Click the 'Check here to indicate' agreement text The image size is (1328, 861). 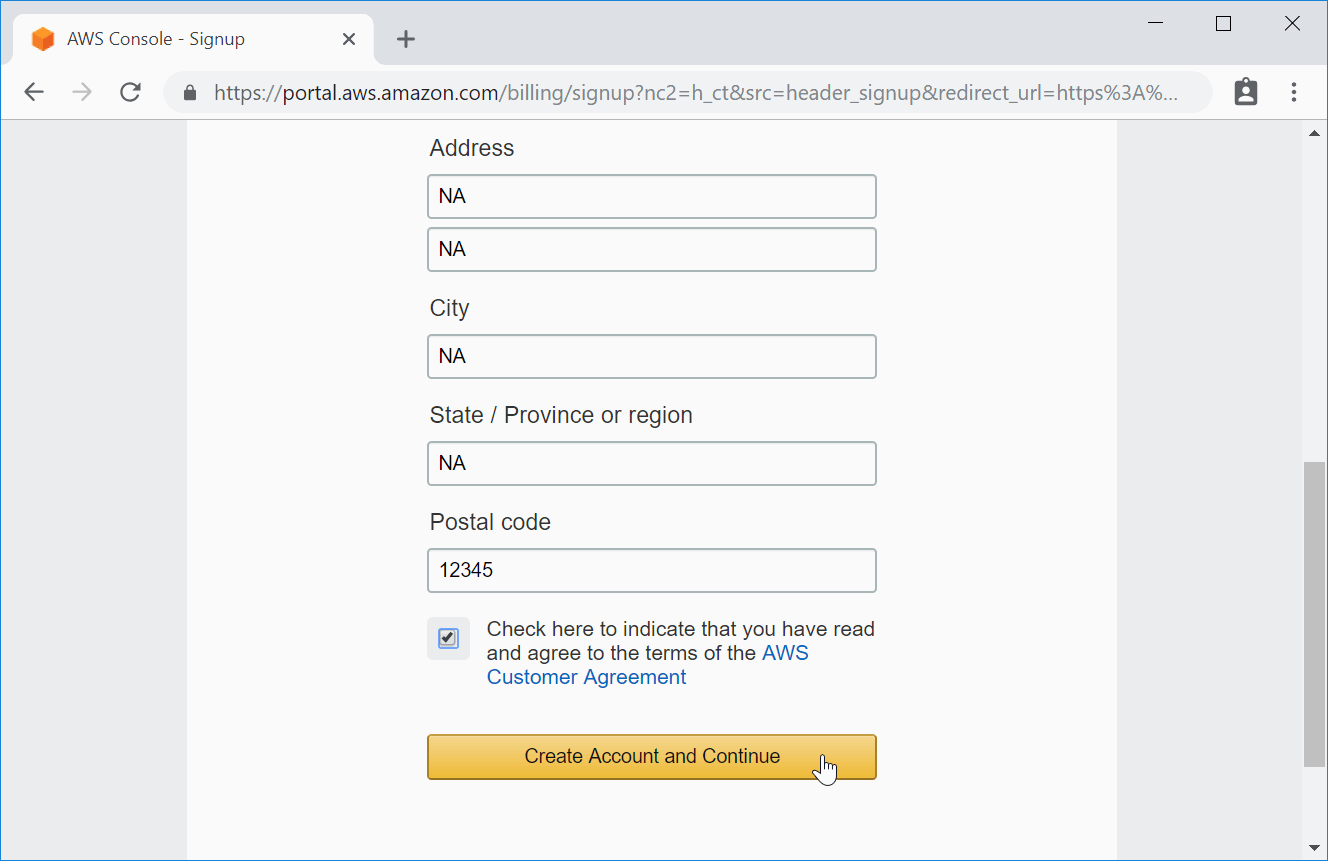point(681,653)
